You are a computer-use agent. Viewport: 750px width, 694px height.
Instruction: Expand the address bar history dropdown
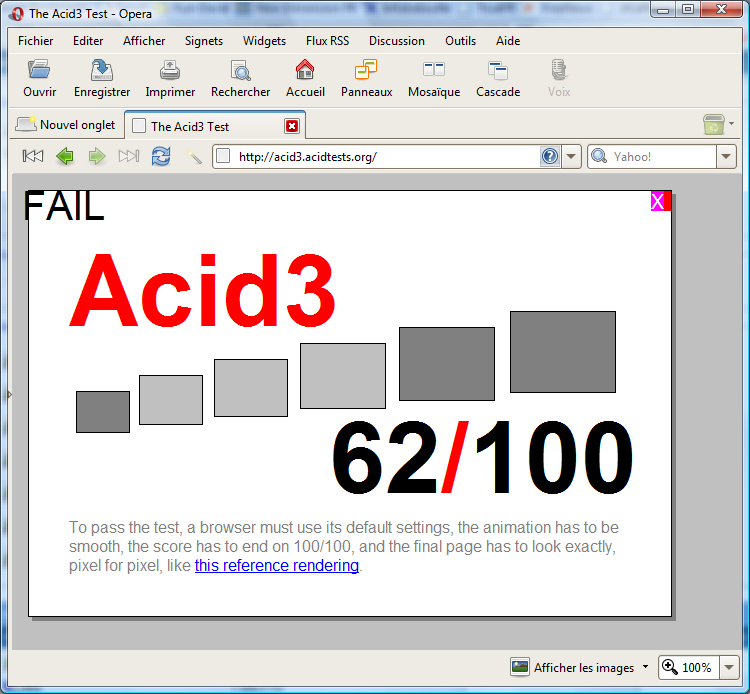point(571,156)
